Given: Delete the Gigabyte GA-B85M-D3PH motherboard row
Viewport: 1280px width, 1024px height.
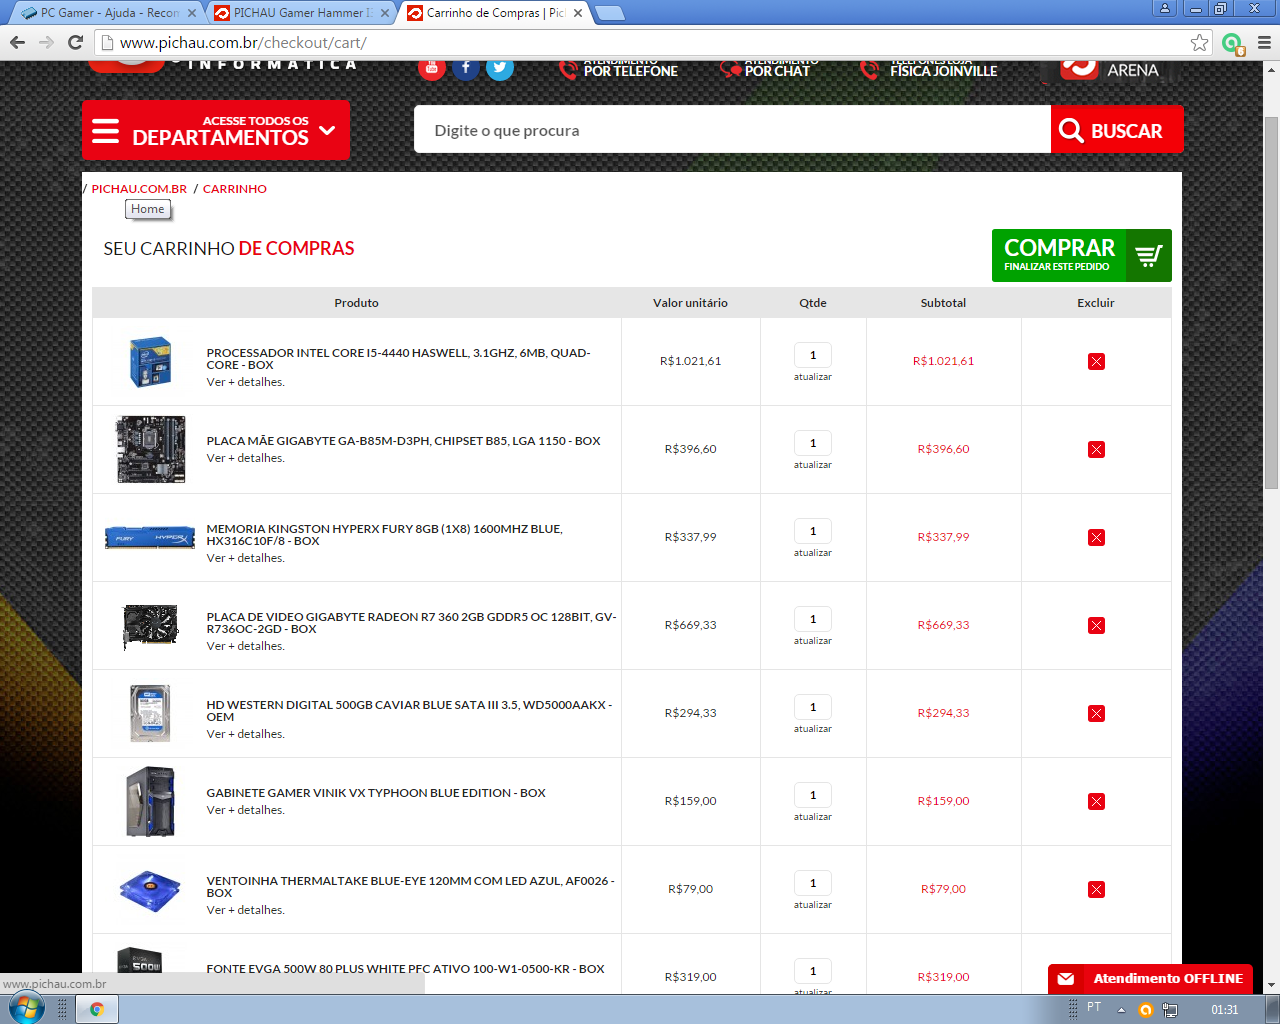Looking at the screenshot, I should pos(1096,449).
